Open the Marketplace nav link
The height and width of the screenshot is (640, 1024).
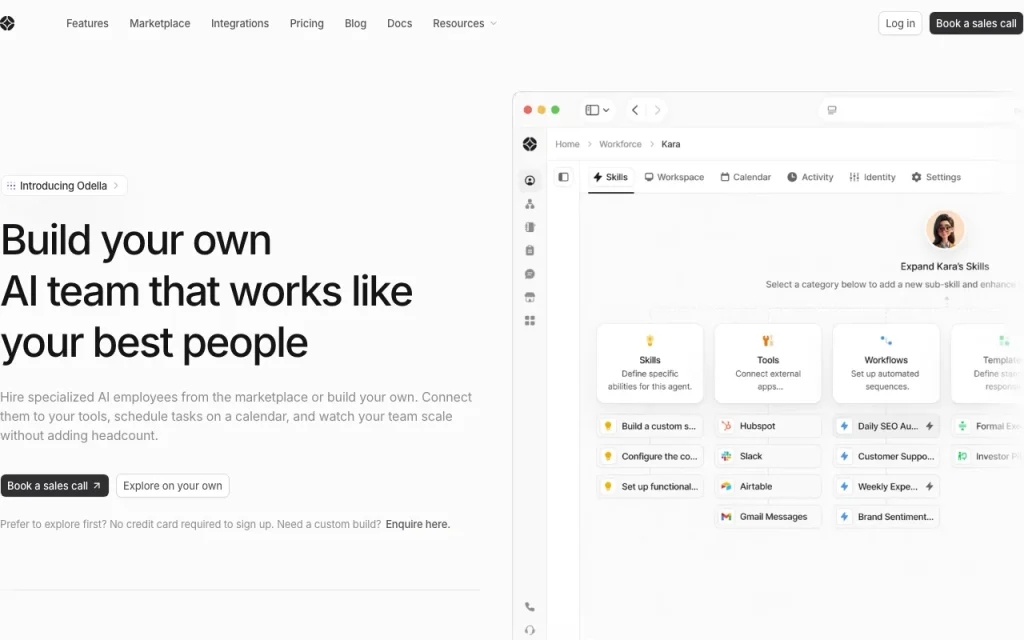[x=160, y=24]
